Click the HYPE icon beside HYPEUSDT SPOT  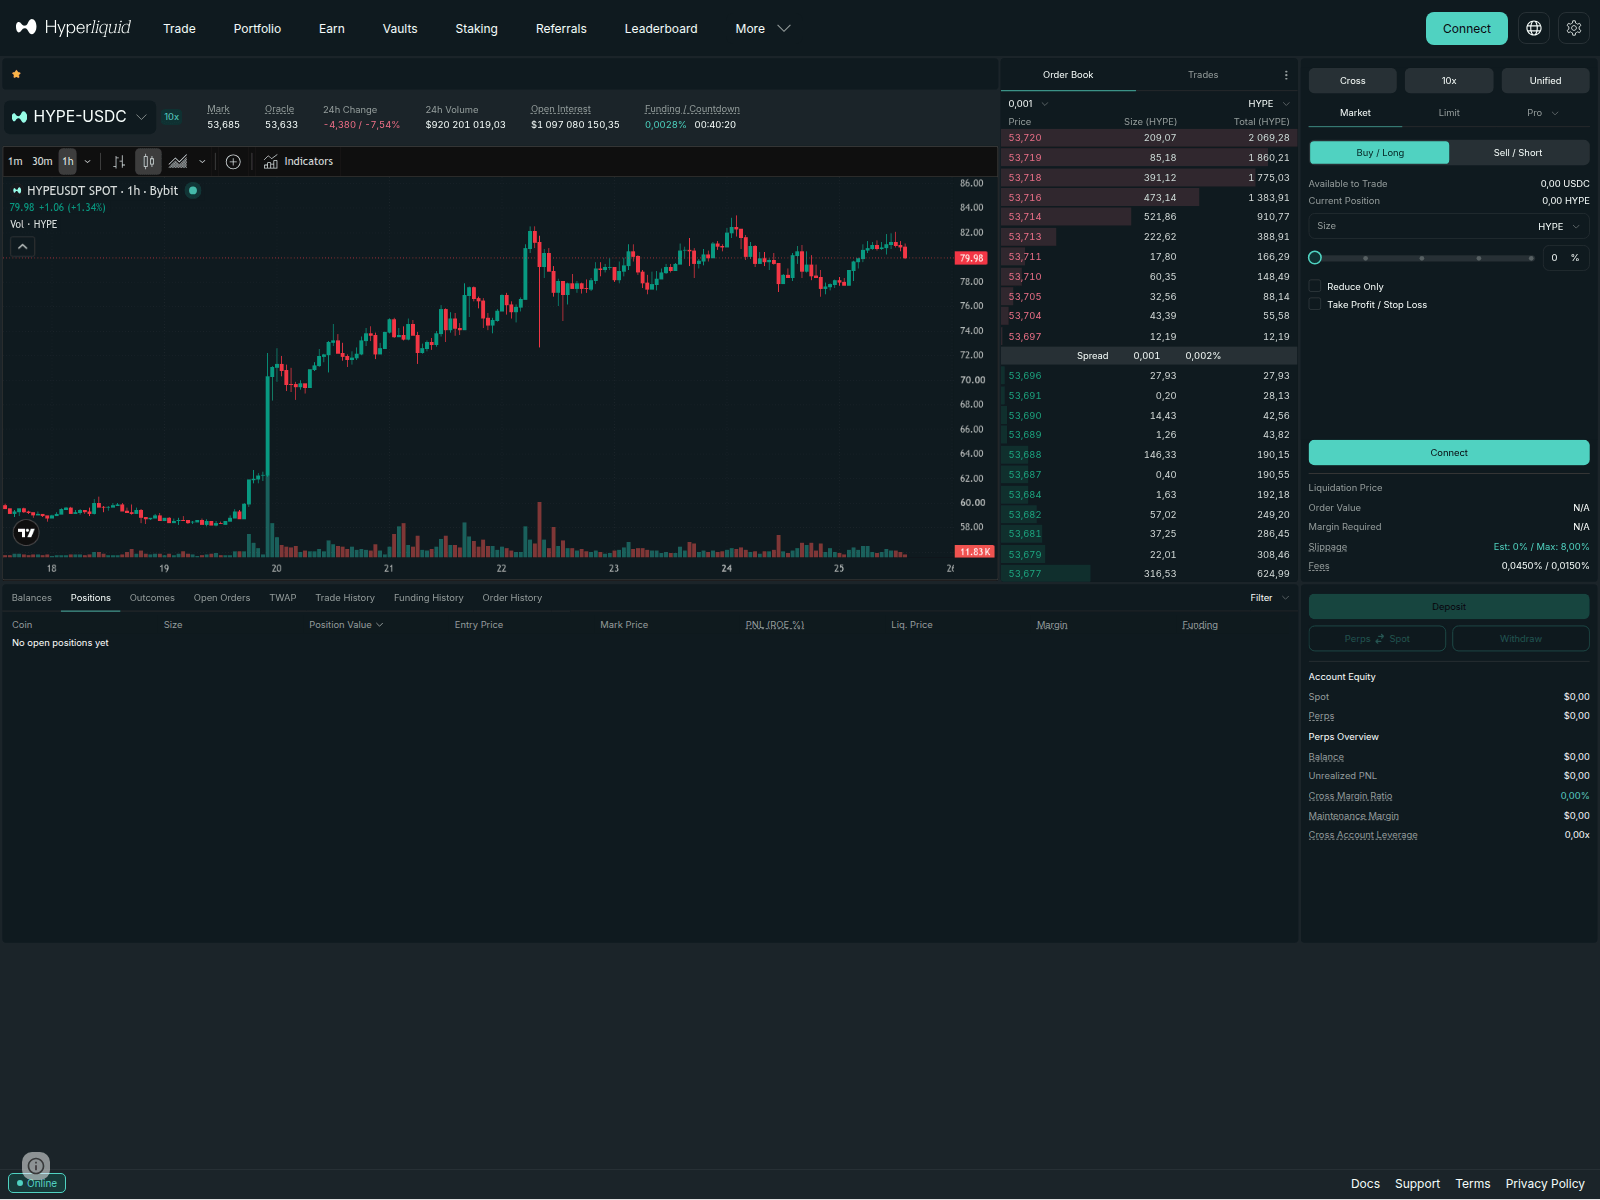click(x=17, y=190)
